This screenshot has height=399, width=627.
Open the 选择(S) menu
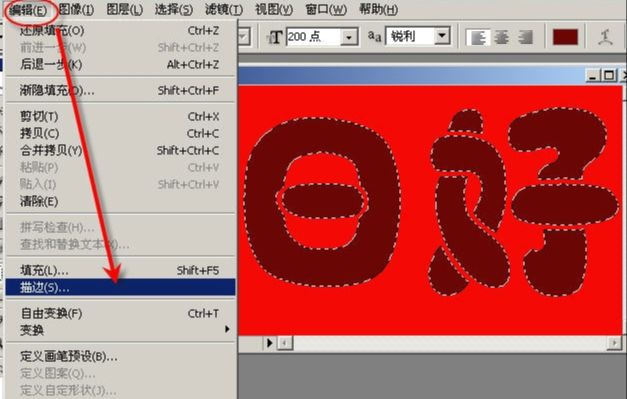(174, 10)
